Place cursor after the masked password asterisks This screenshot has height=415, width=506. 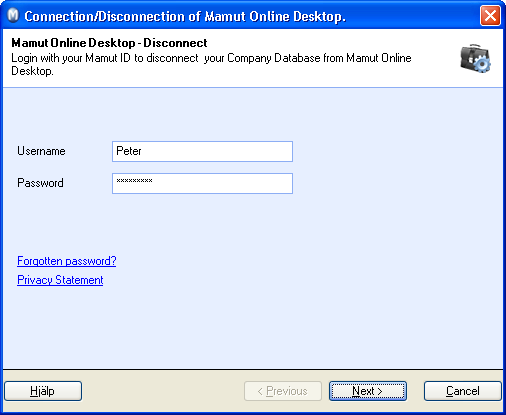click(x=154, y=181)
